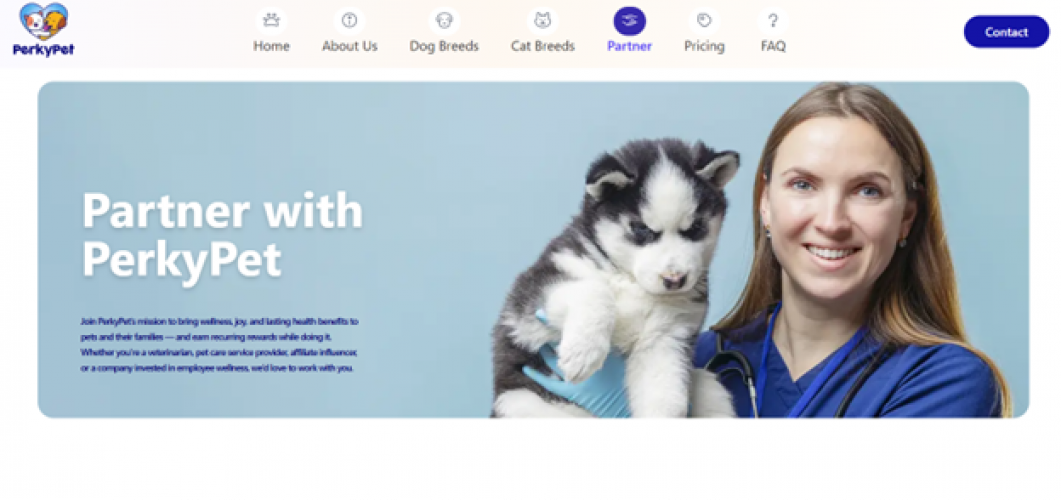Select the Dog Breeds text label
Image resolution: width=1061 pixels, height=500 pixels.
click(x=444, y=47)
